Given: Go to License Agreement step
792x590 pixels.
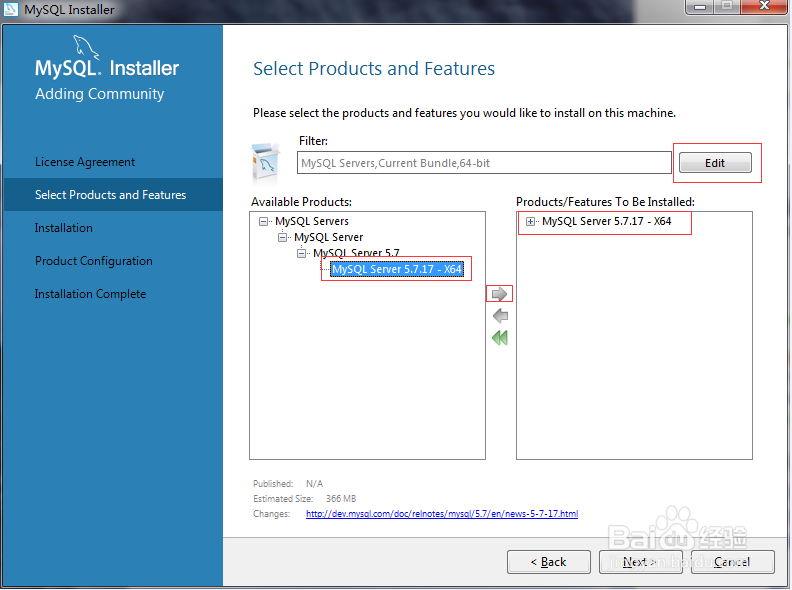Looking at the screenshot, I should click(85, 162).
